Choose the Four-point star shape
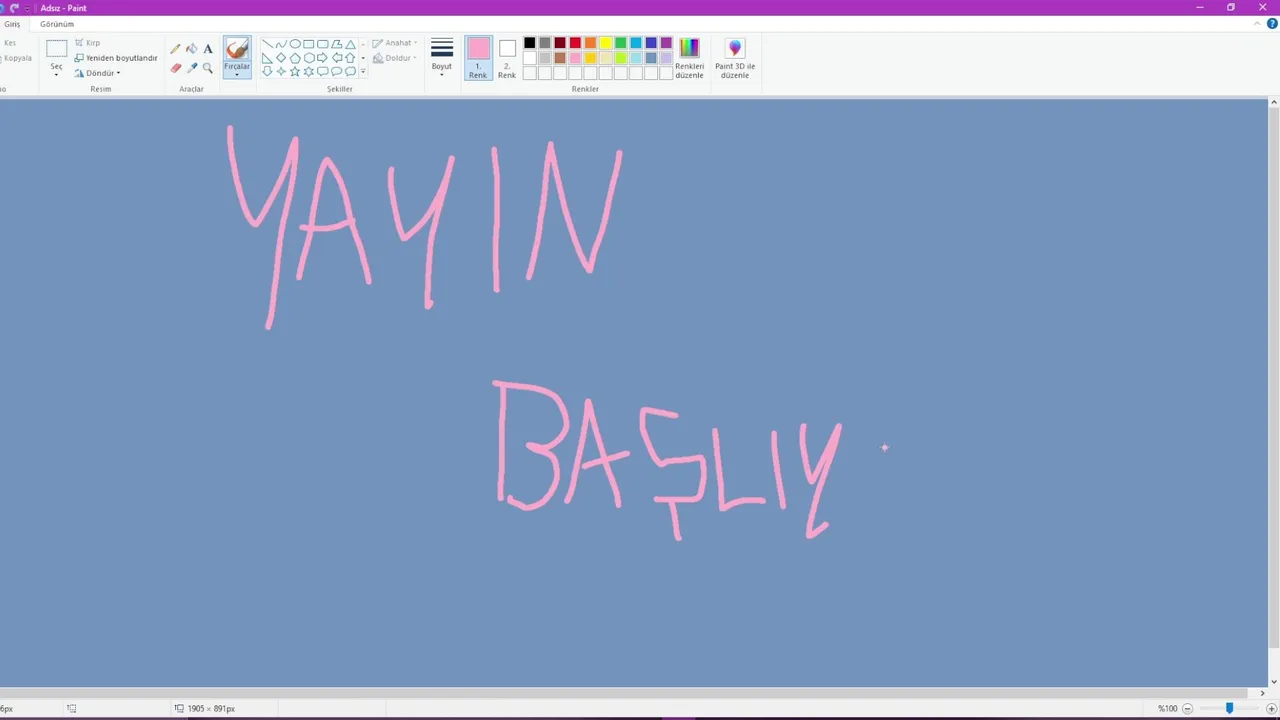Image resolution: width=1280 pixels, height=720 pixels. pyautogui.click(x=281, y=71)
